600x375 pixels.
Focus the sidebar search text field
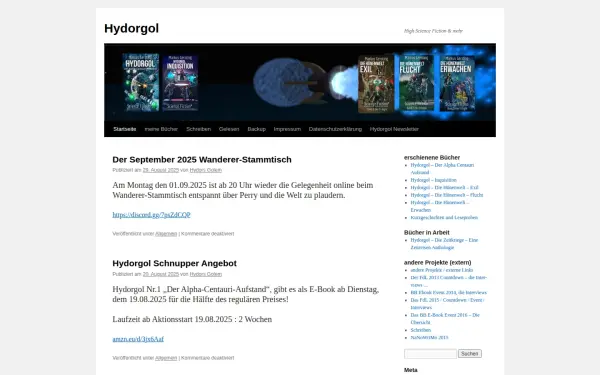430,354
